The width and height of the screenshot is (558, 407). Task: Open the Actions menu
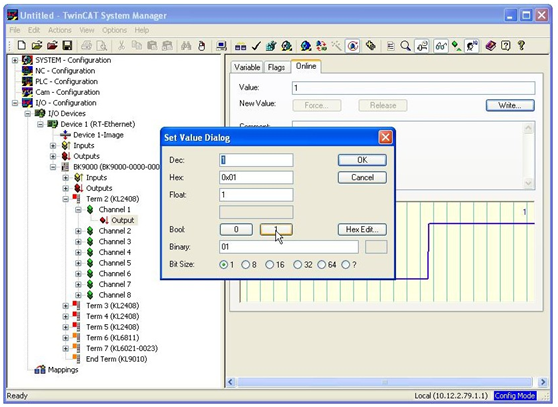tap(59, 30)
